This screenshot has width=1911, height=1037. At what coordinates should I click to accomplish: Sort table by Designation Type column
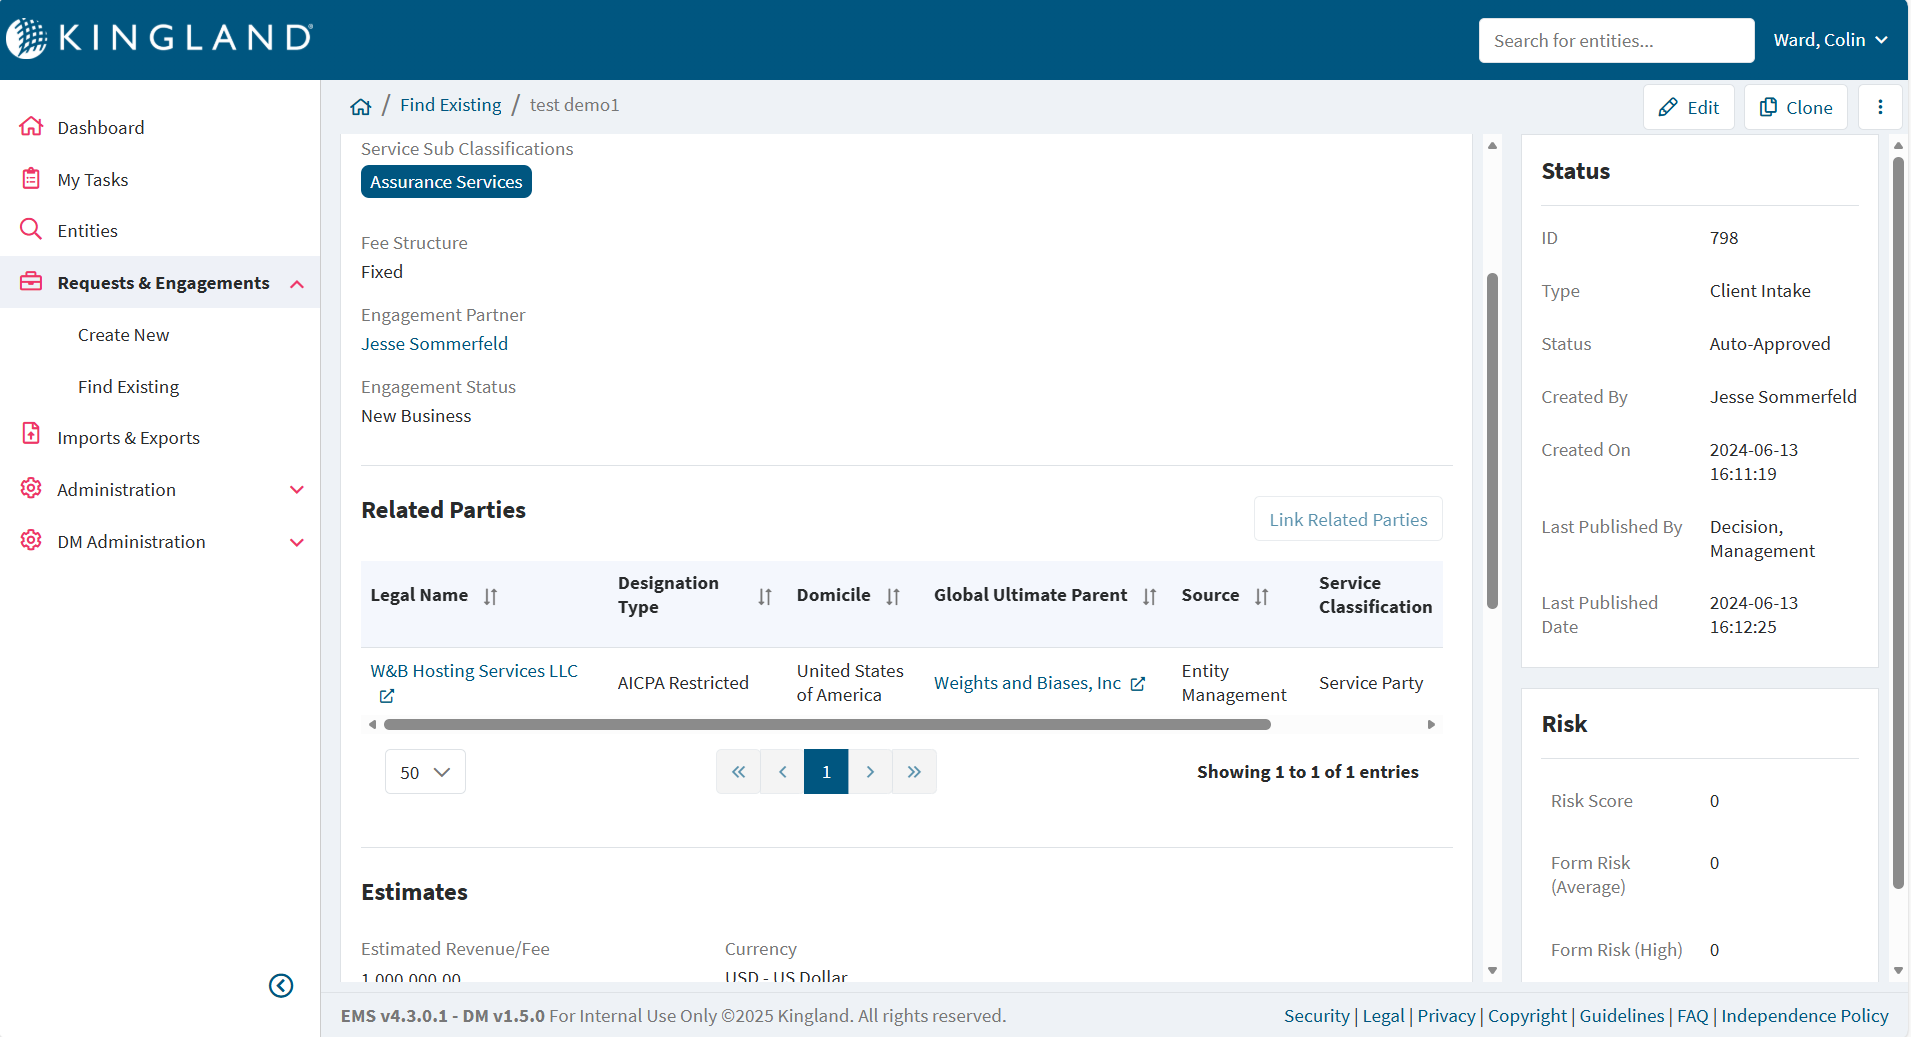tap(765, 597)
